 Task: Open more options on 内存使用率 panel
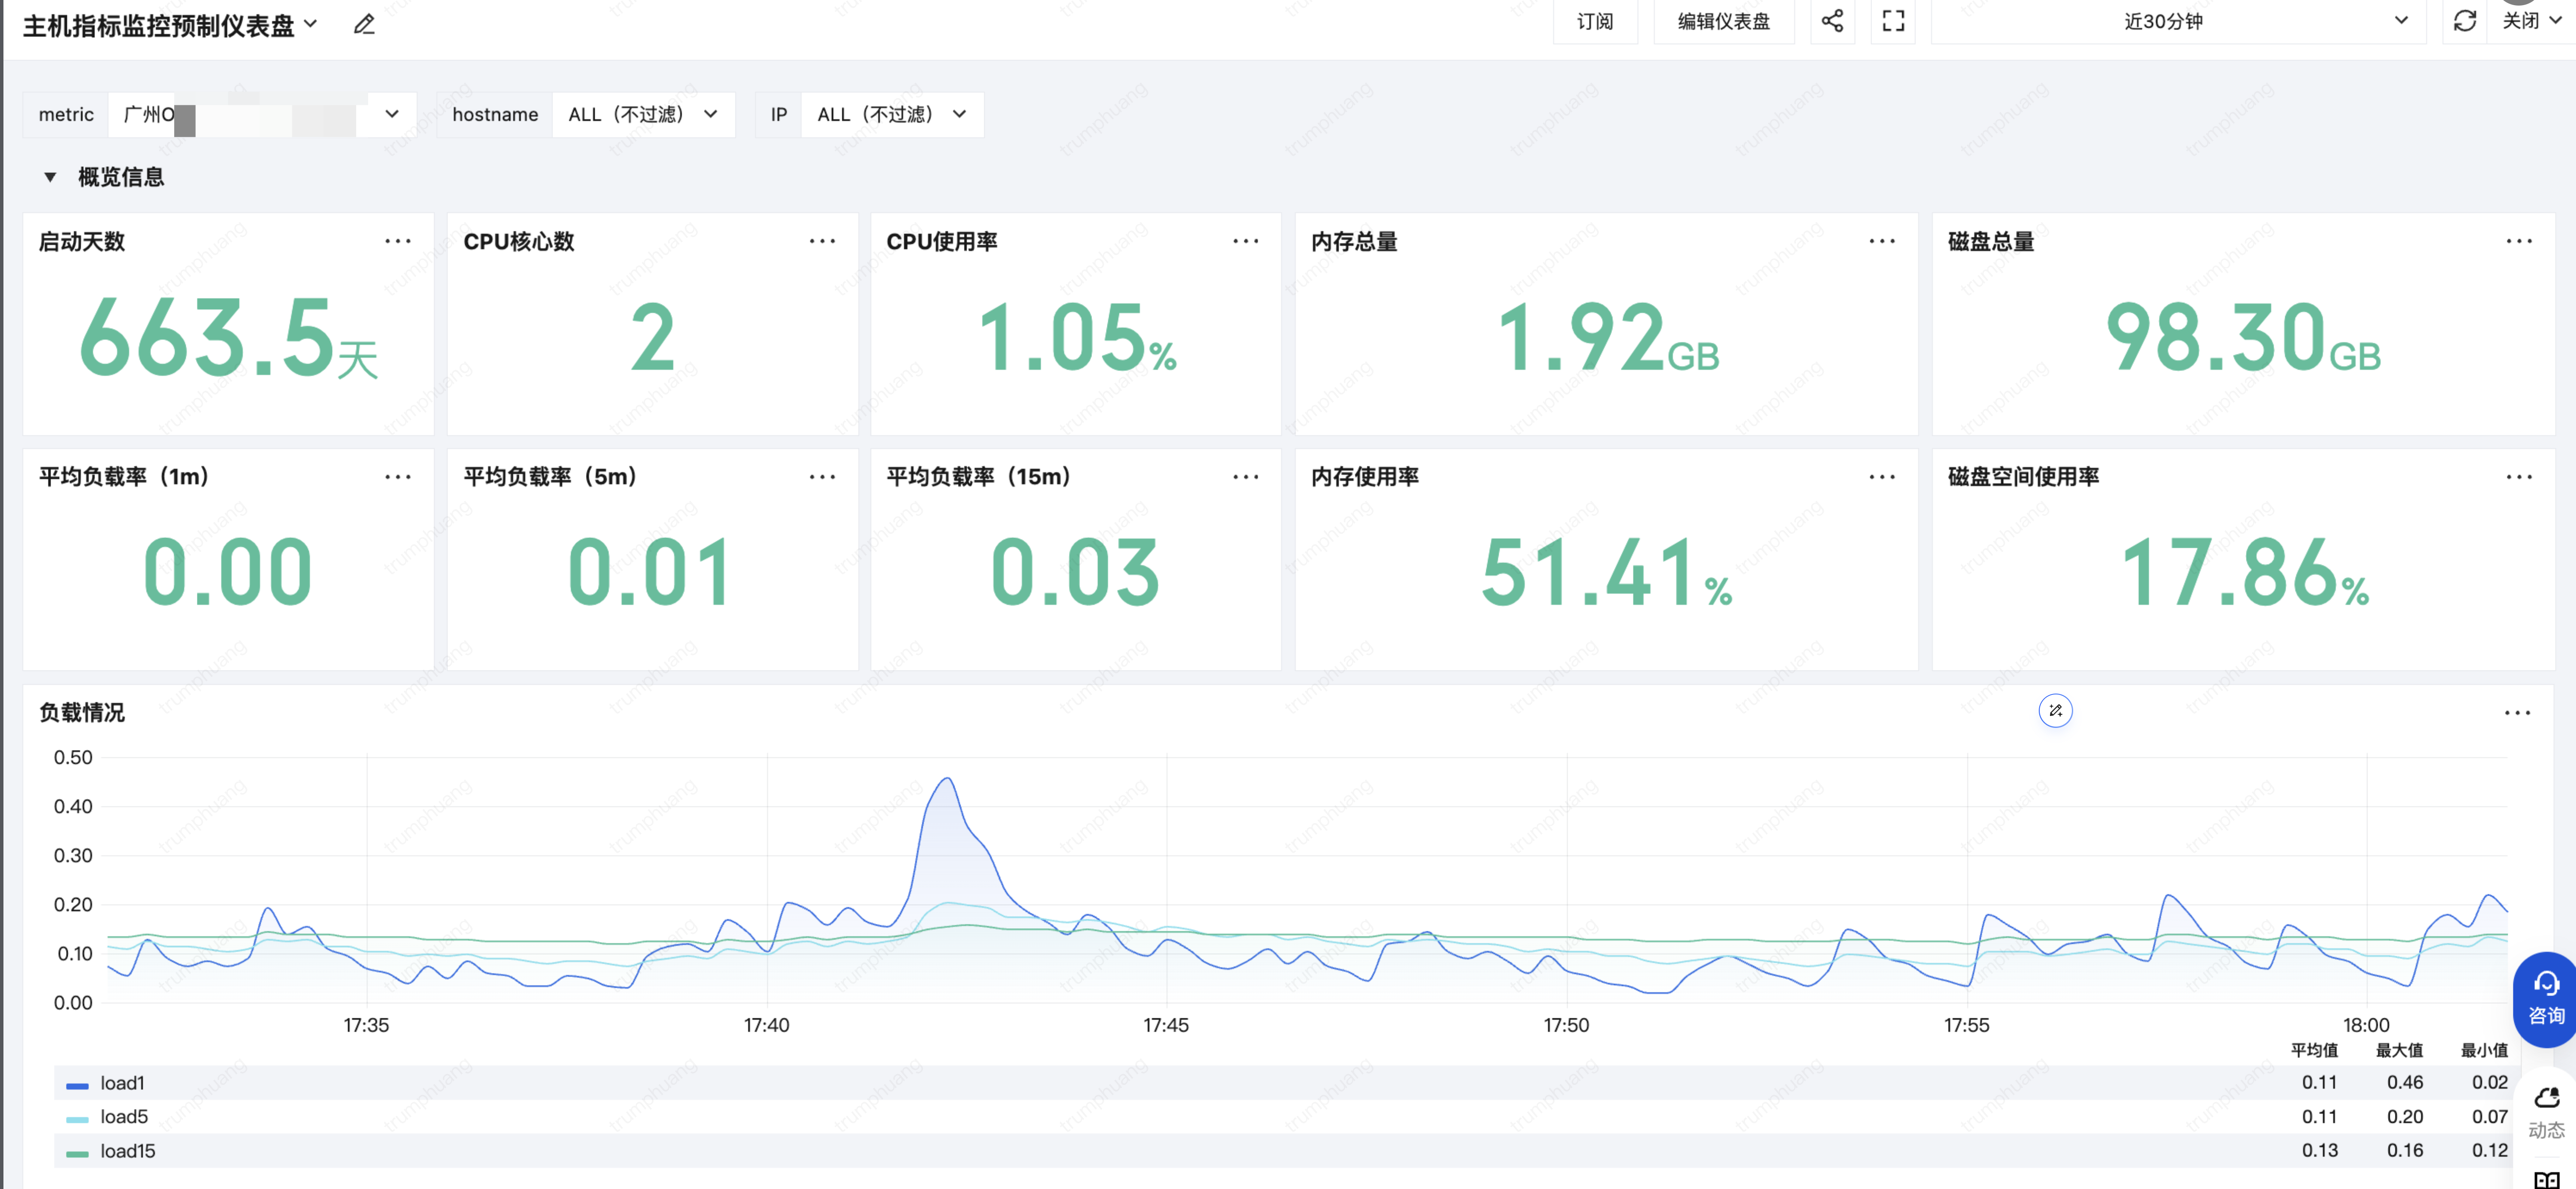pos(1882,477)
